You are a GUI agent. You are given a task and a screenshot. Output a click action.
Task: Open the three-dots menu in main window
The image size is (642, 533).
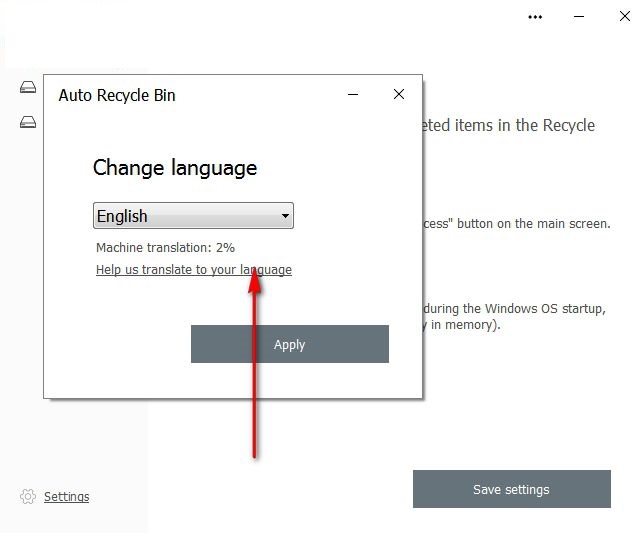[x=535, y=17]
